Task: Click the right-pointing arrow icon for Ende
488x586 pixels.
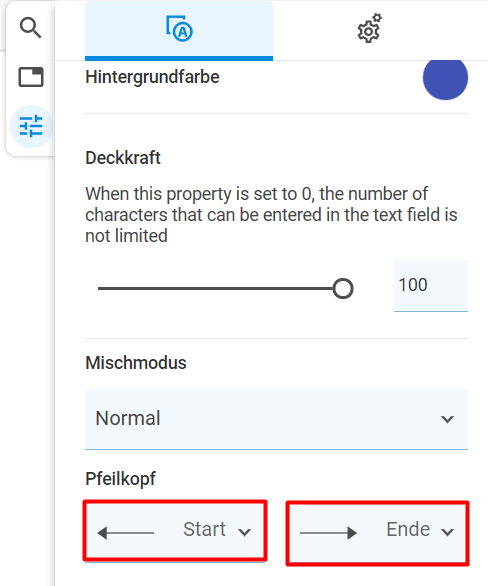Action: click(328, 533)
